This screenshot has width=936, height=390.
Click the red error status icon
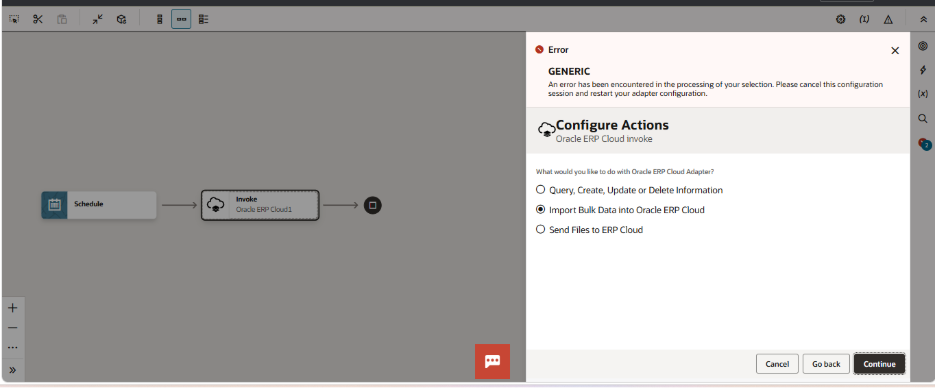coord(540,50)
